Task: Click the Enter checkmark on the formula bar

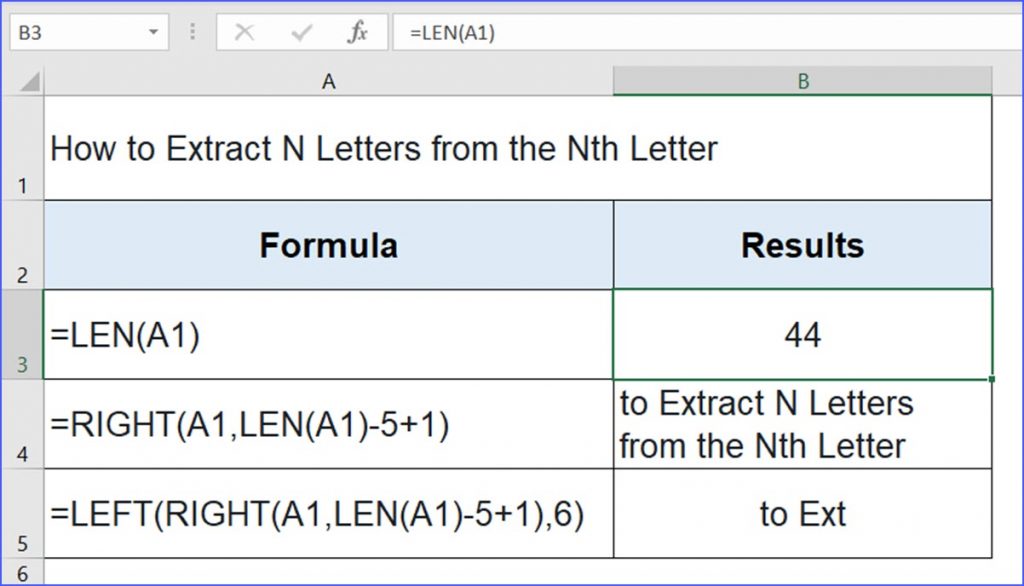Action: [x=299, y=31]
